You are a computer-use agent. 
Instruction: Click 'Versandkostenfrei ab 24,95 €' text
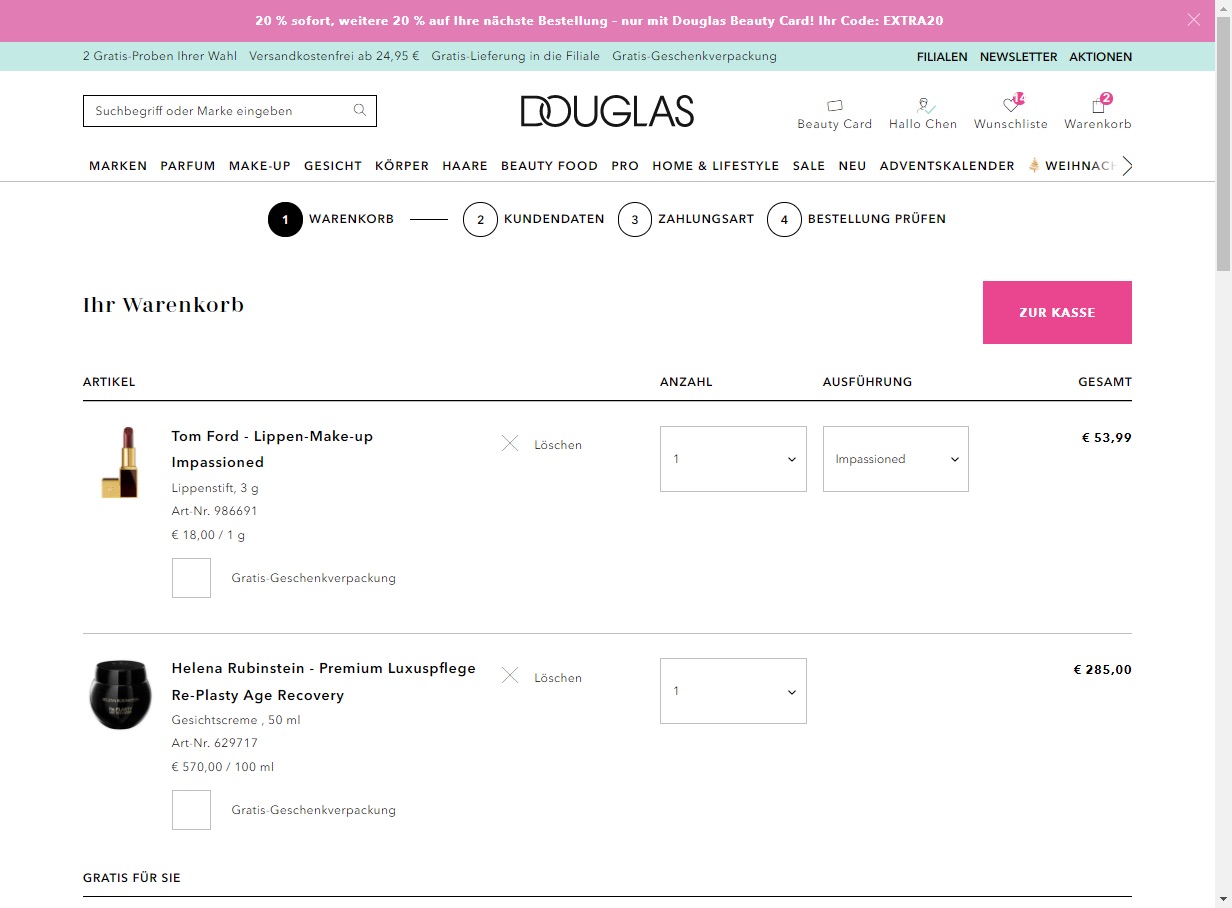pos(335,57)
